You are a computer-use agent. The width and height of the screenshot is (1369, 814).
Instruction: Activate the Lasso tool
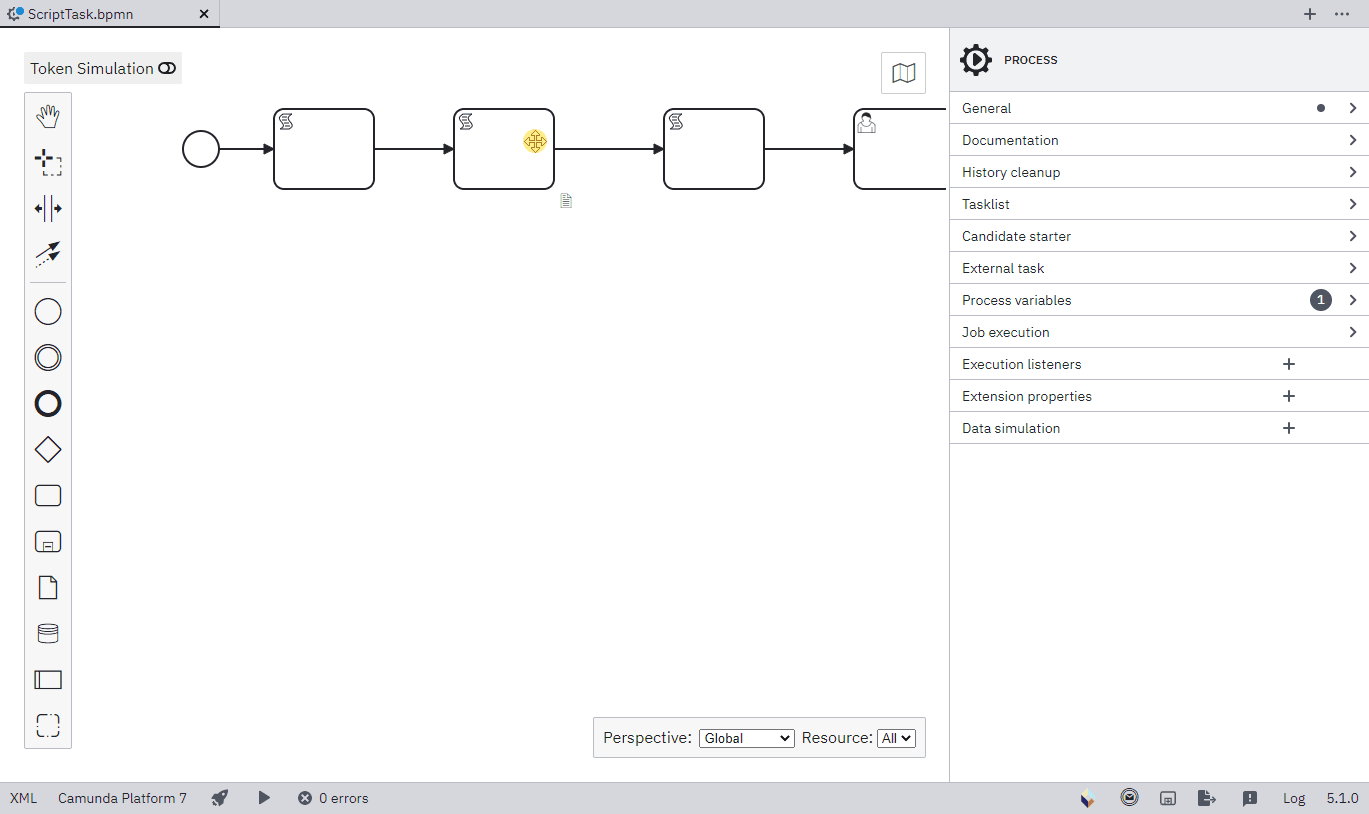coord(47,162)
